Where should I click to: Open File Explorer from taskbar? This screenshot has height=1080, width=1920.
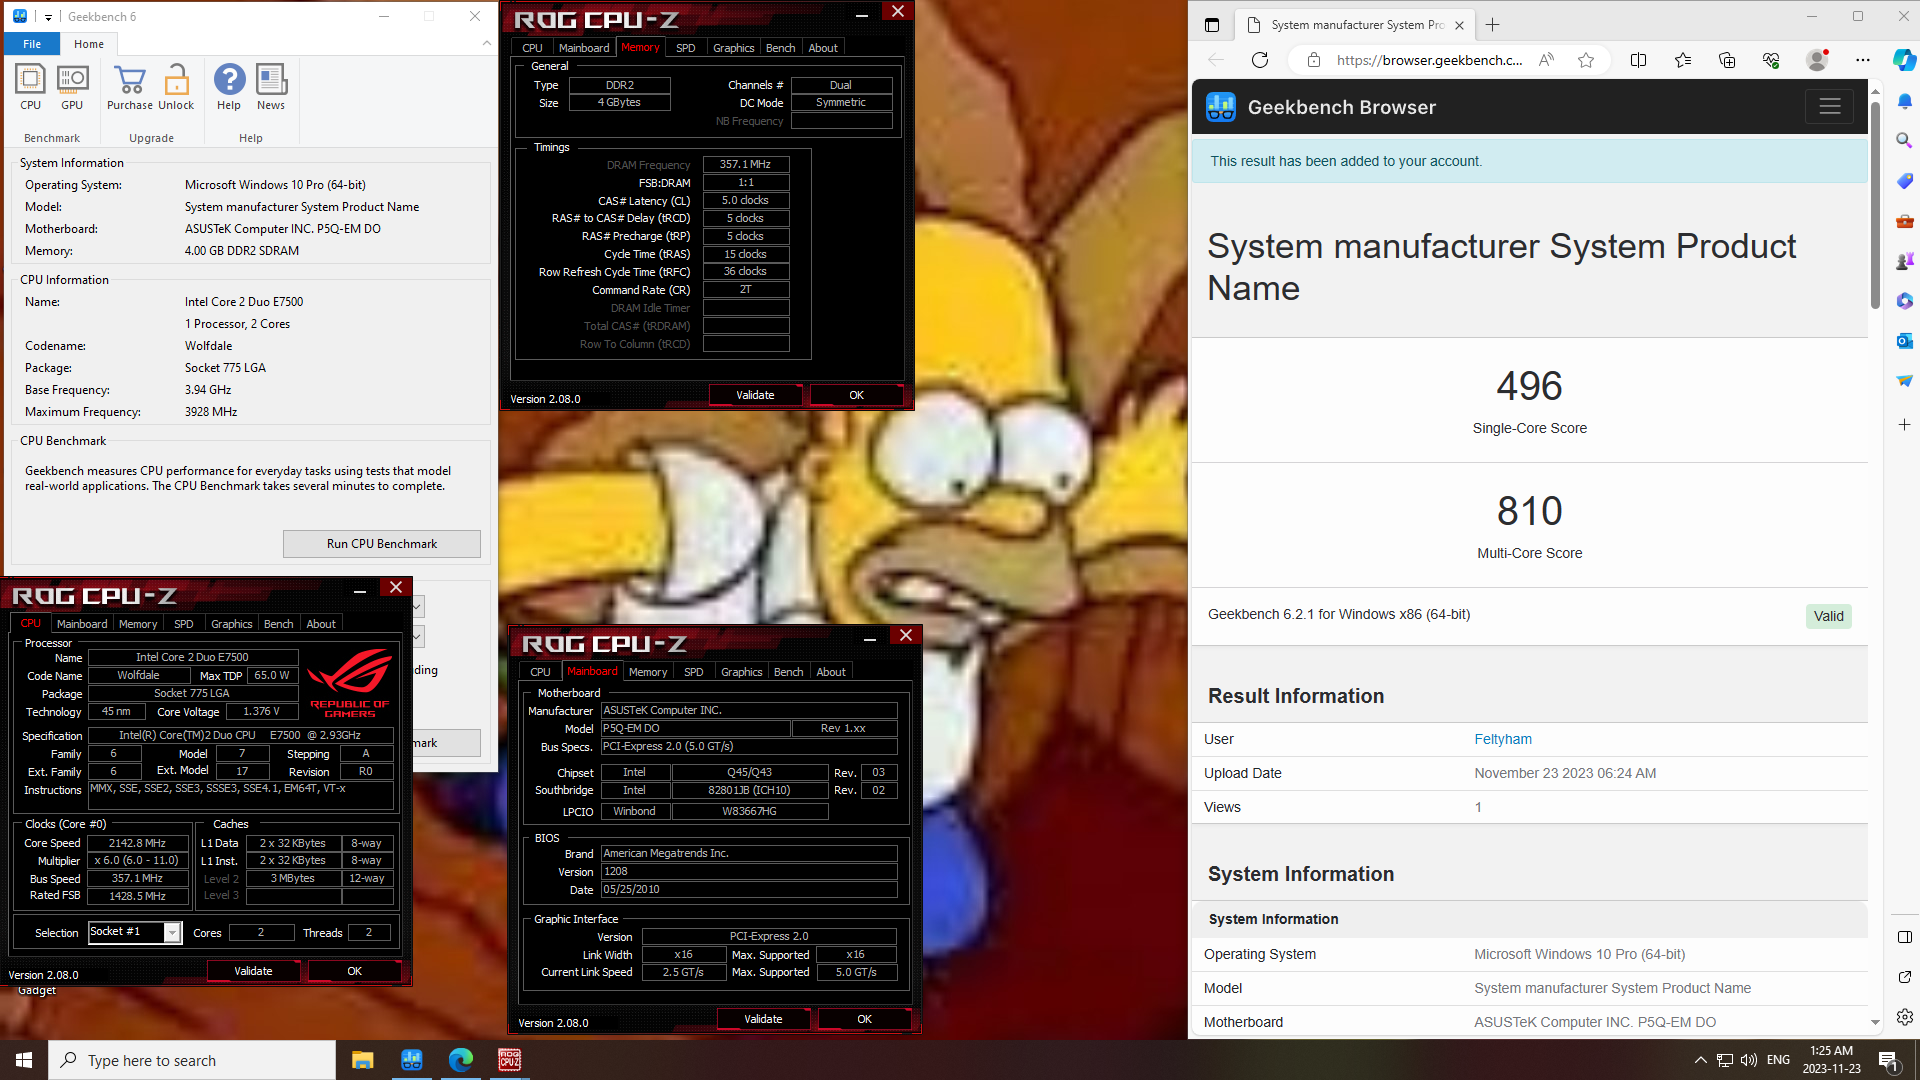(363, 1060)
